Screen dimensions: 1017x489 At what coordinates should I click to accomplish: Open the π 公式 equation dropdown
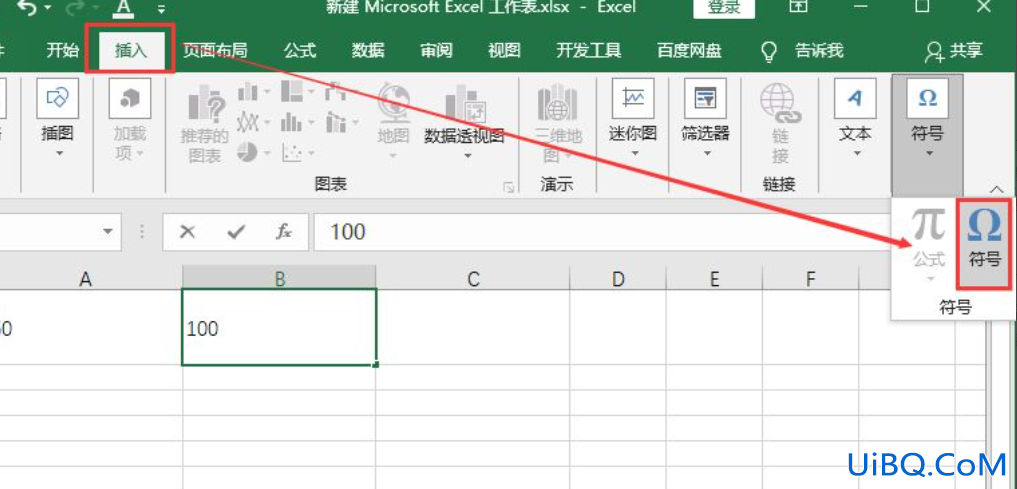pos(929,243)
